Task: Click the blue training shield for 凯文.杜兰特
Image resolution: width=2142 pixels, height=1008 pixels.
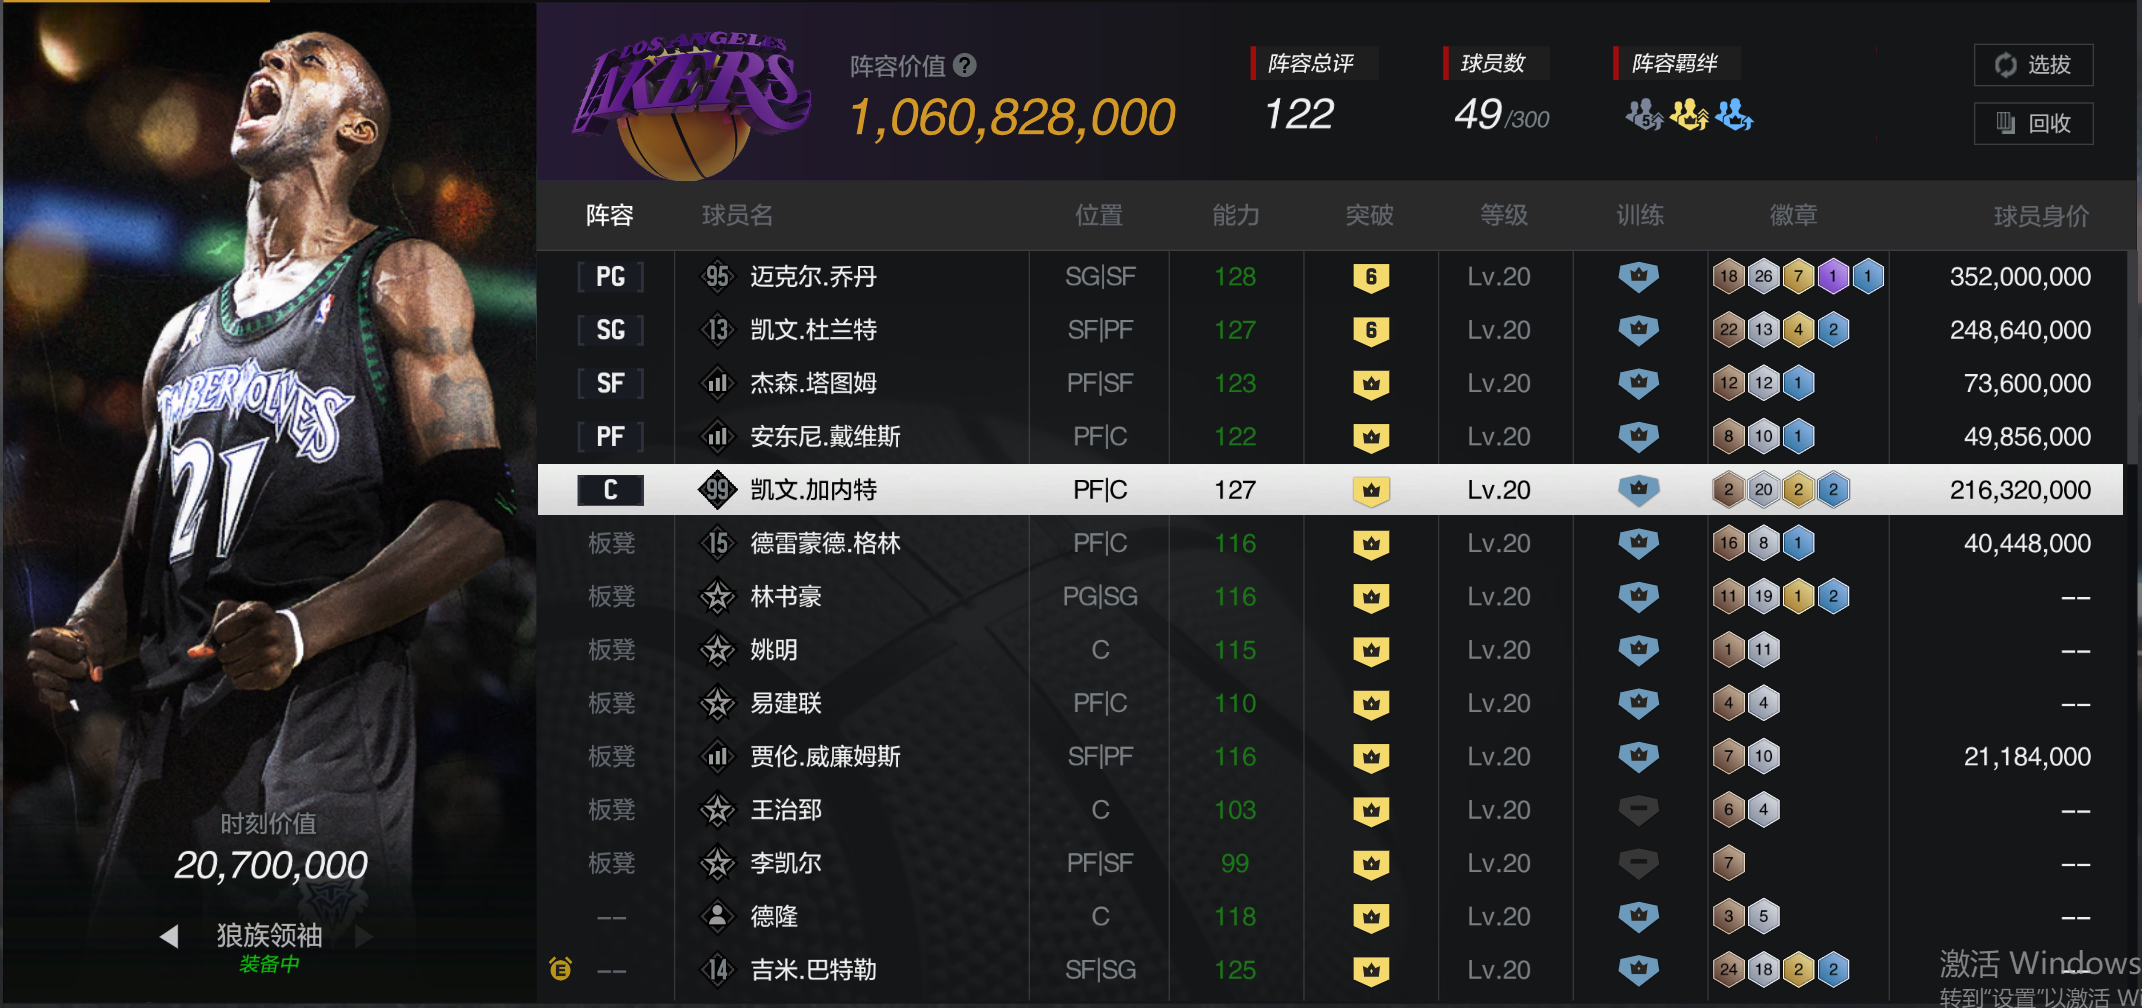Action: pyautogui.click(x=1638, y=330)
